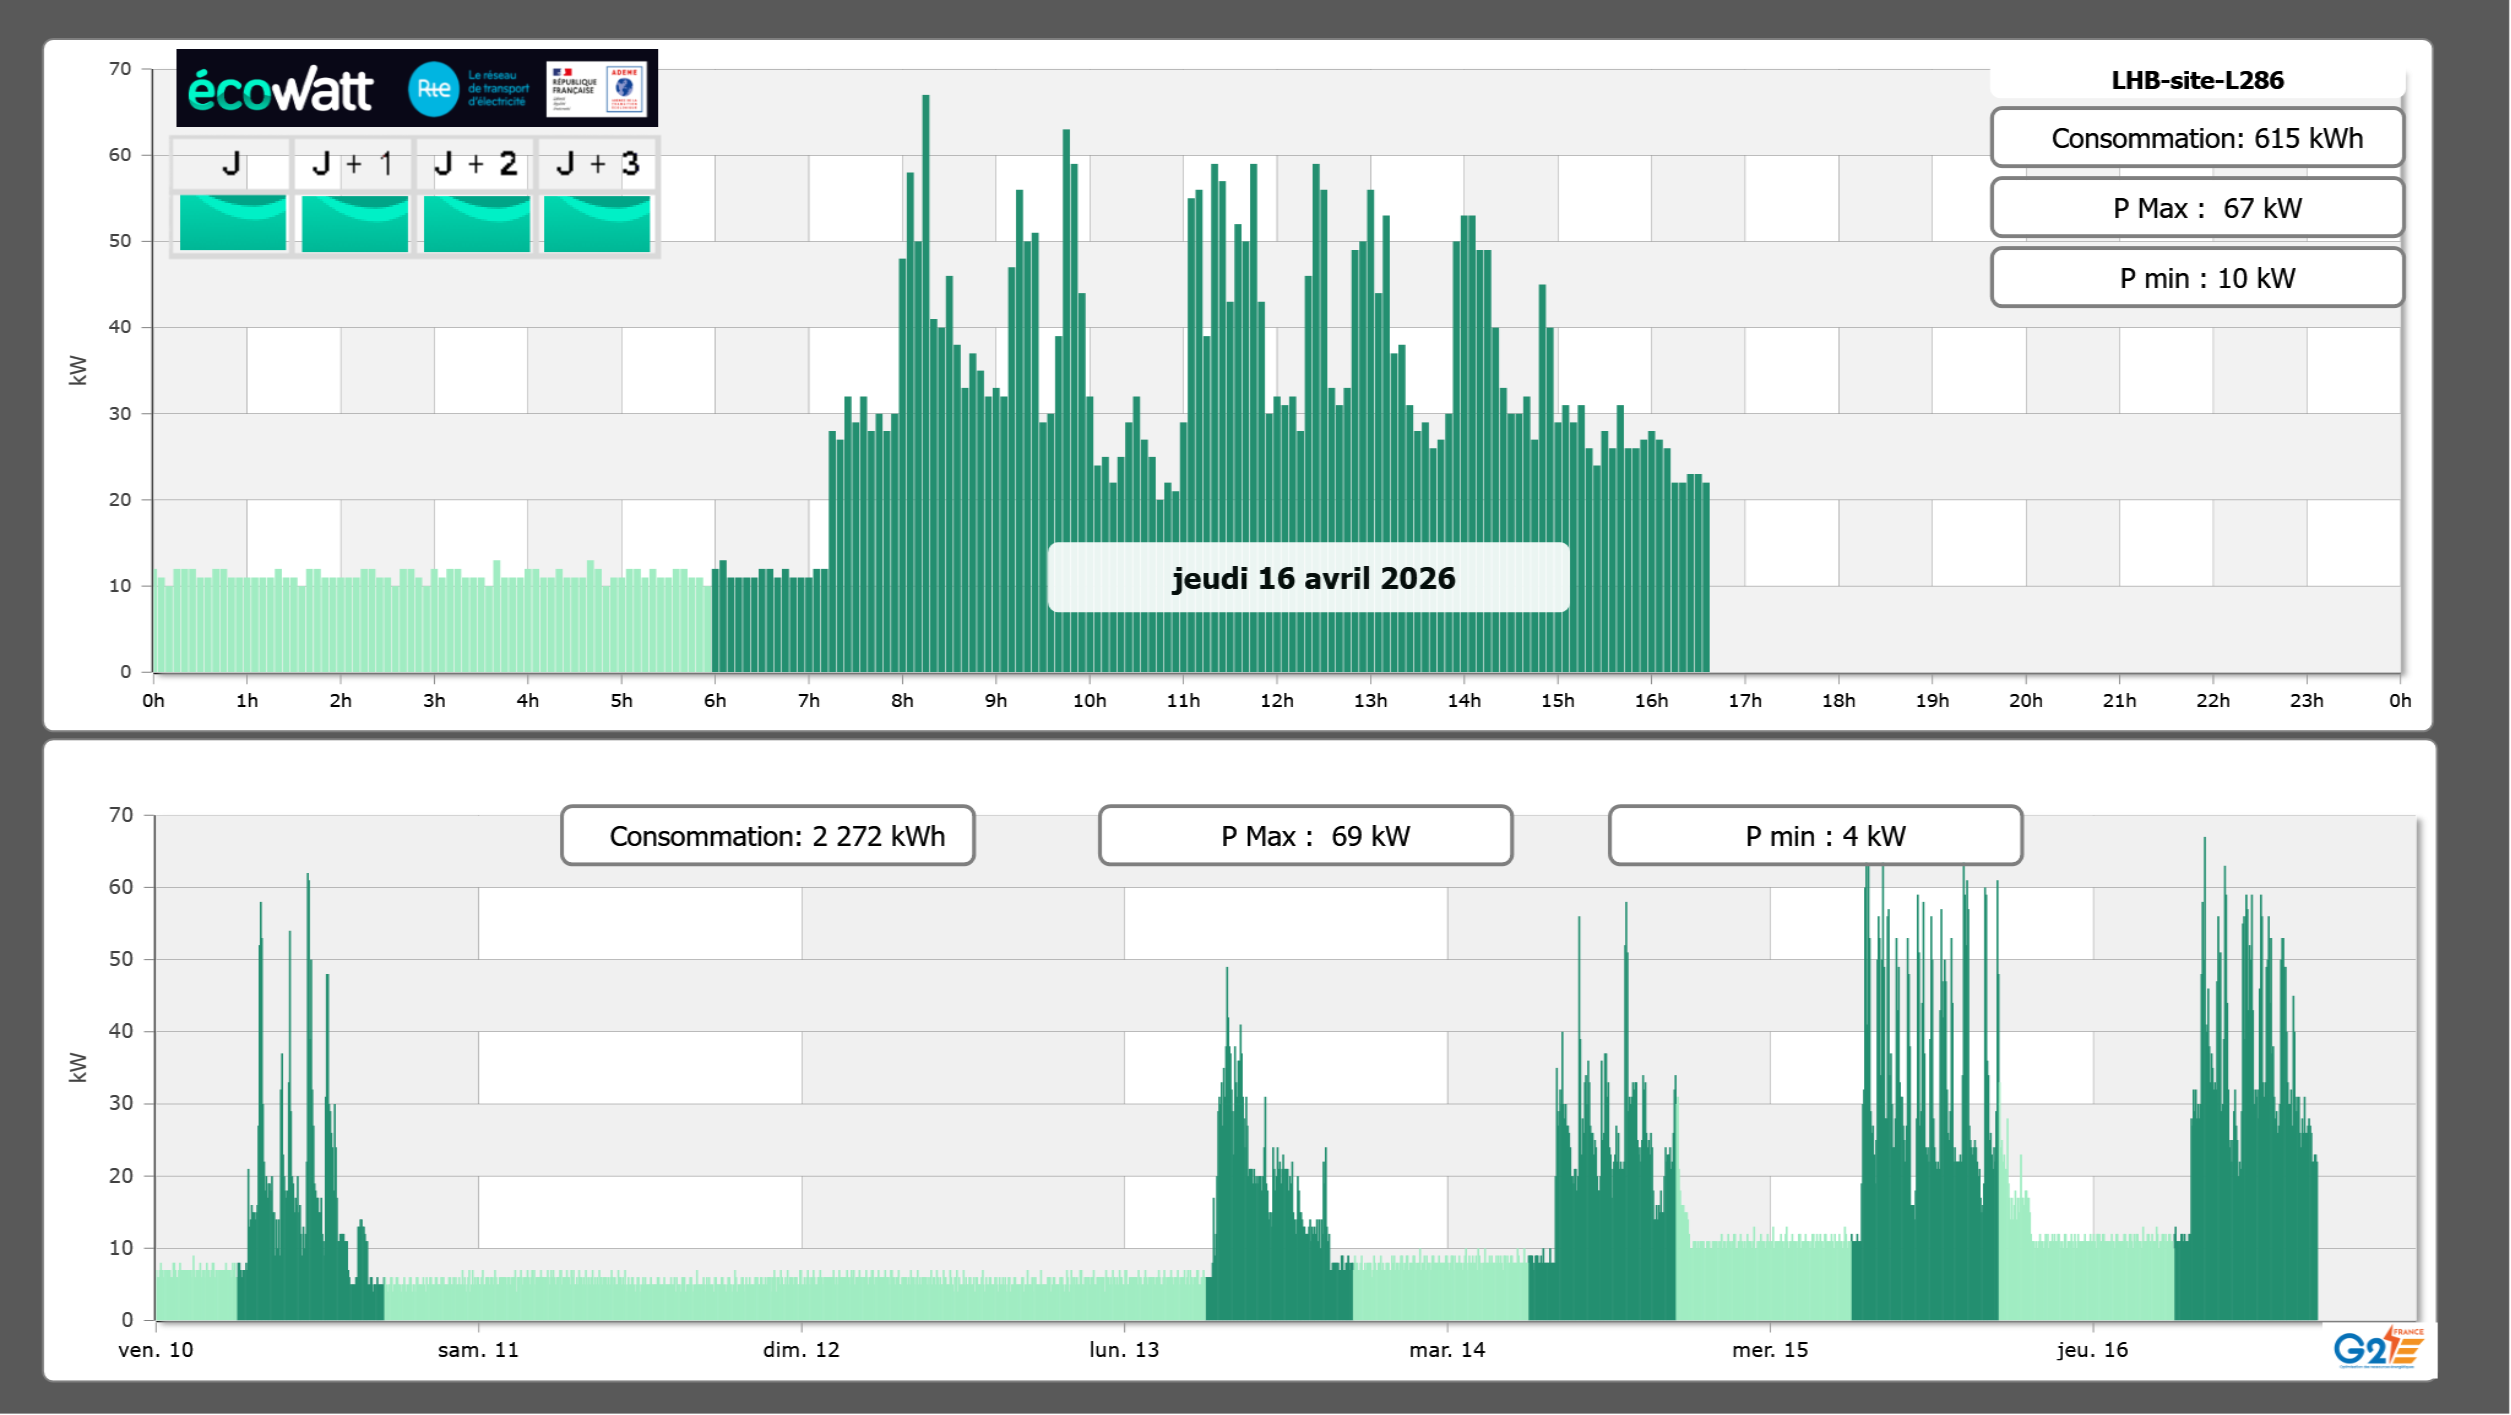The height and width of the screenshot is (1415, 2511).
Task: Click the lun. 13 label on weekly chart
Action: point(1124,1350)
